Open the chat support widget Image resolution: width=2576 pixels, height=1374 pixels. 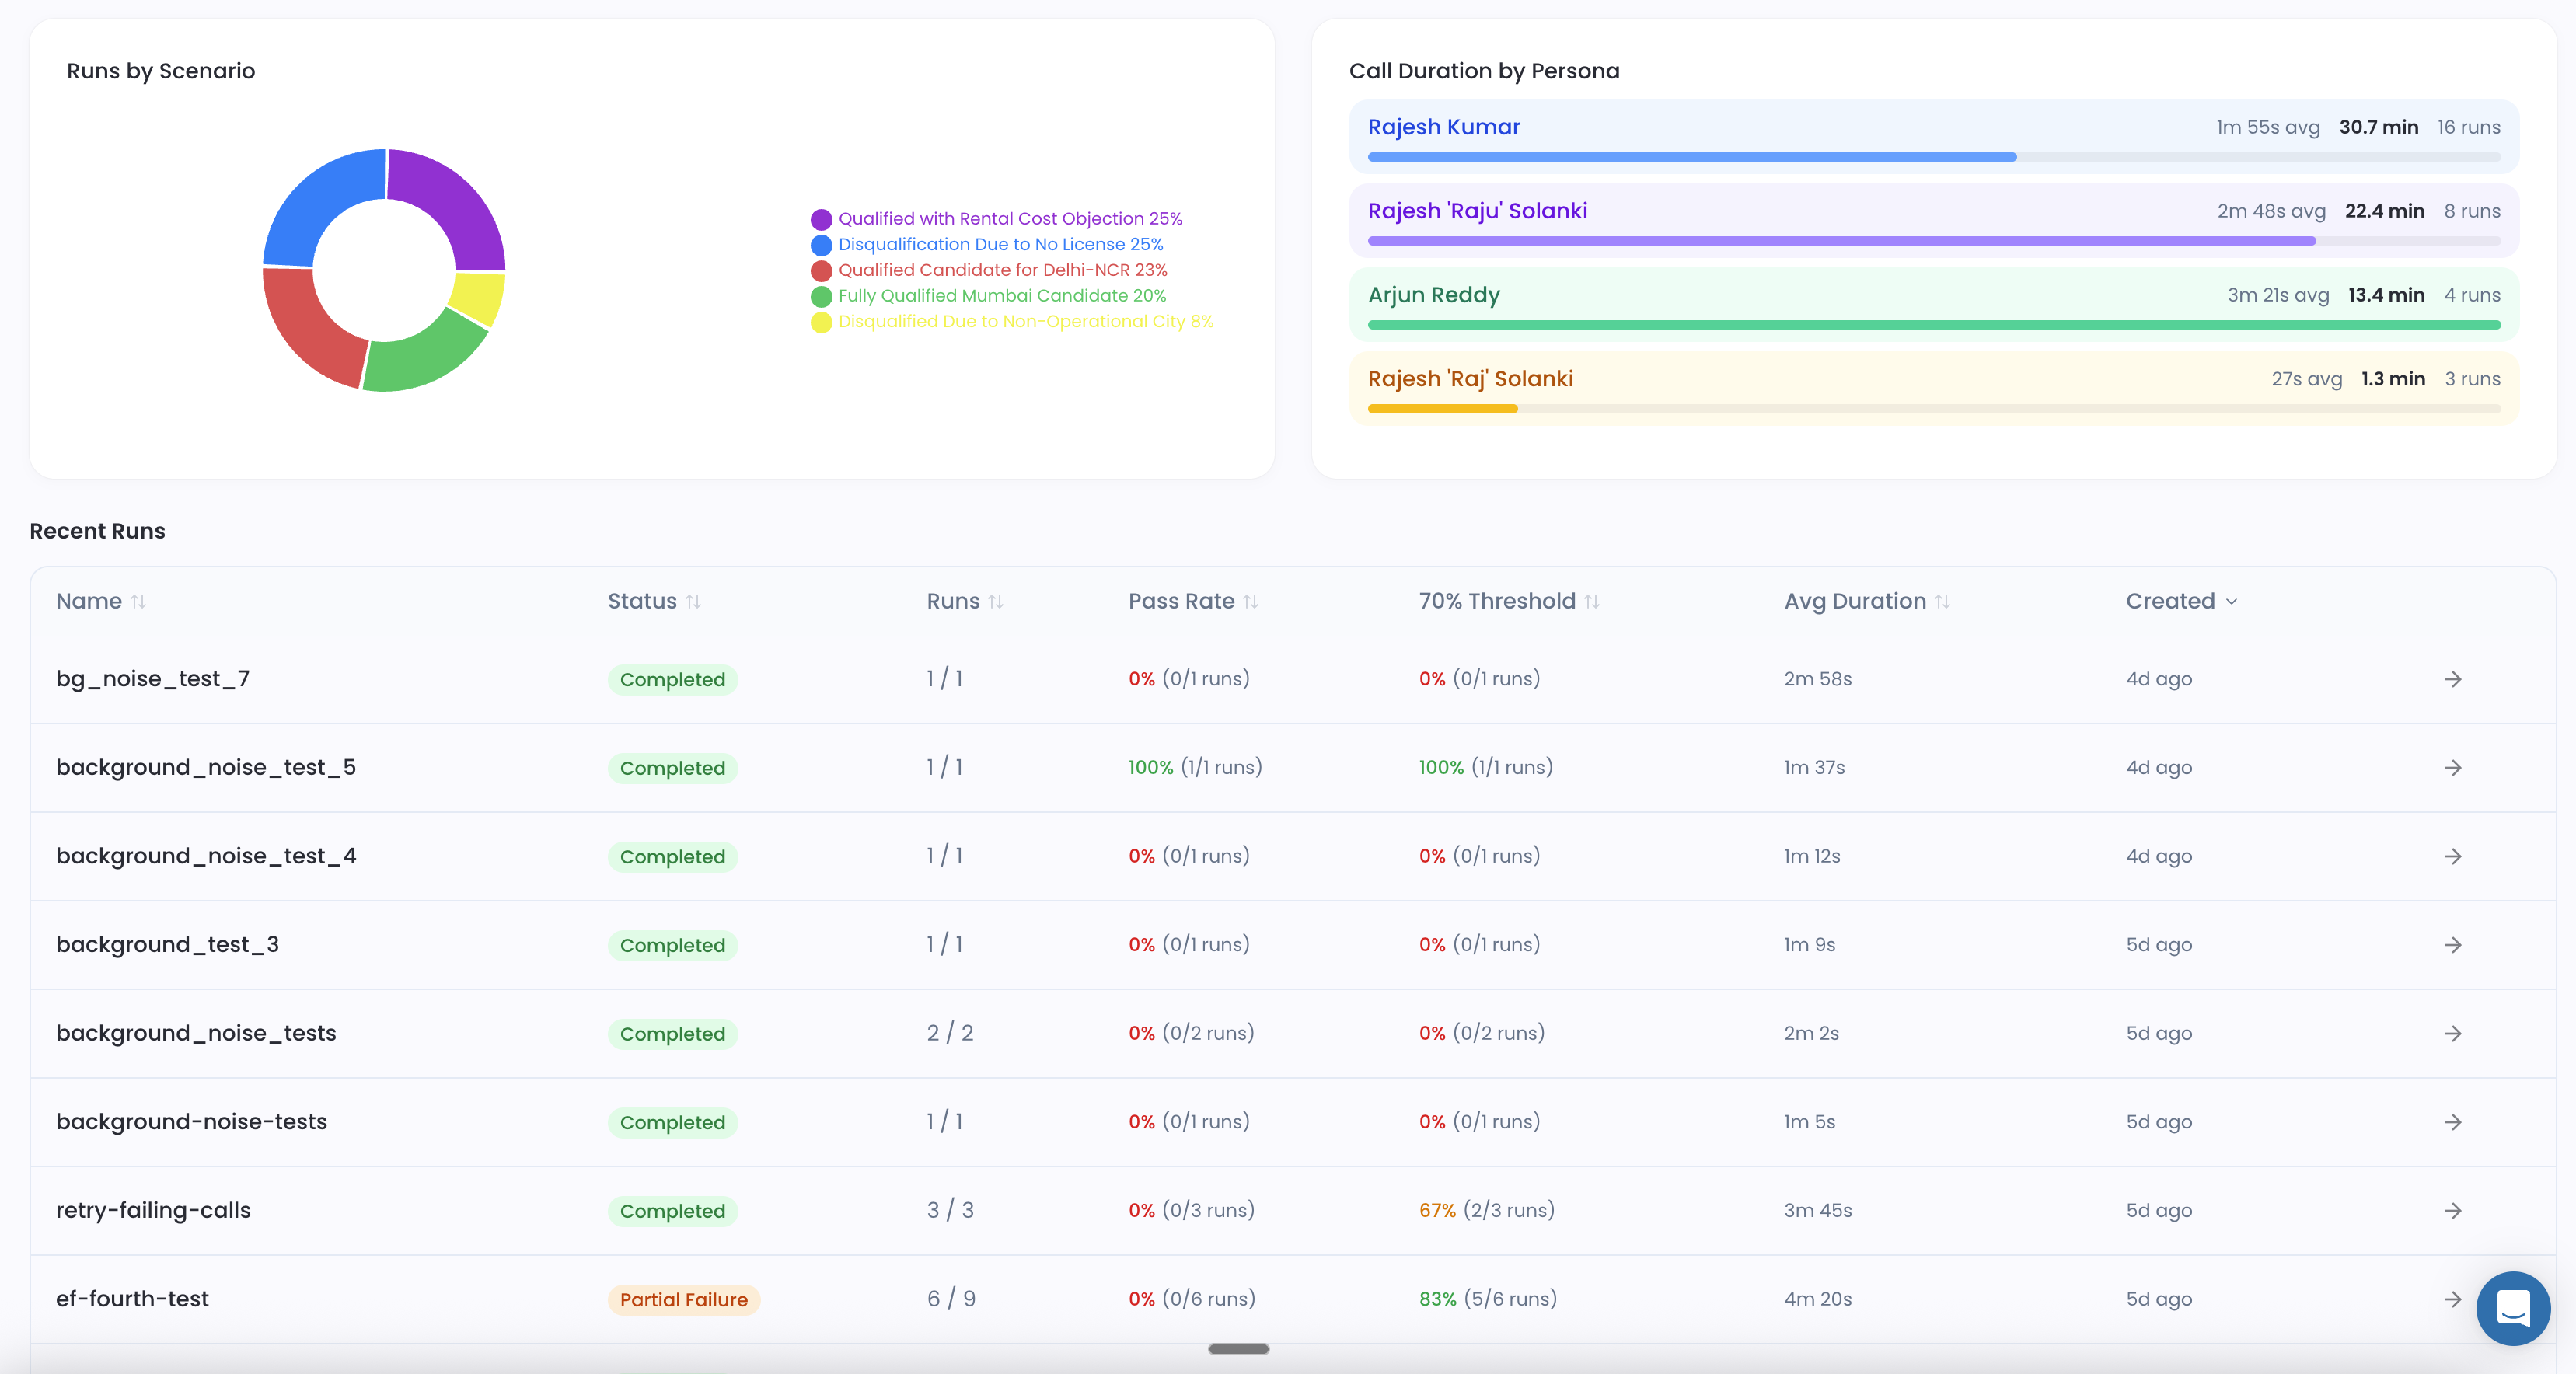pos(2512,1307)
